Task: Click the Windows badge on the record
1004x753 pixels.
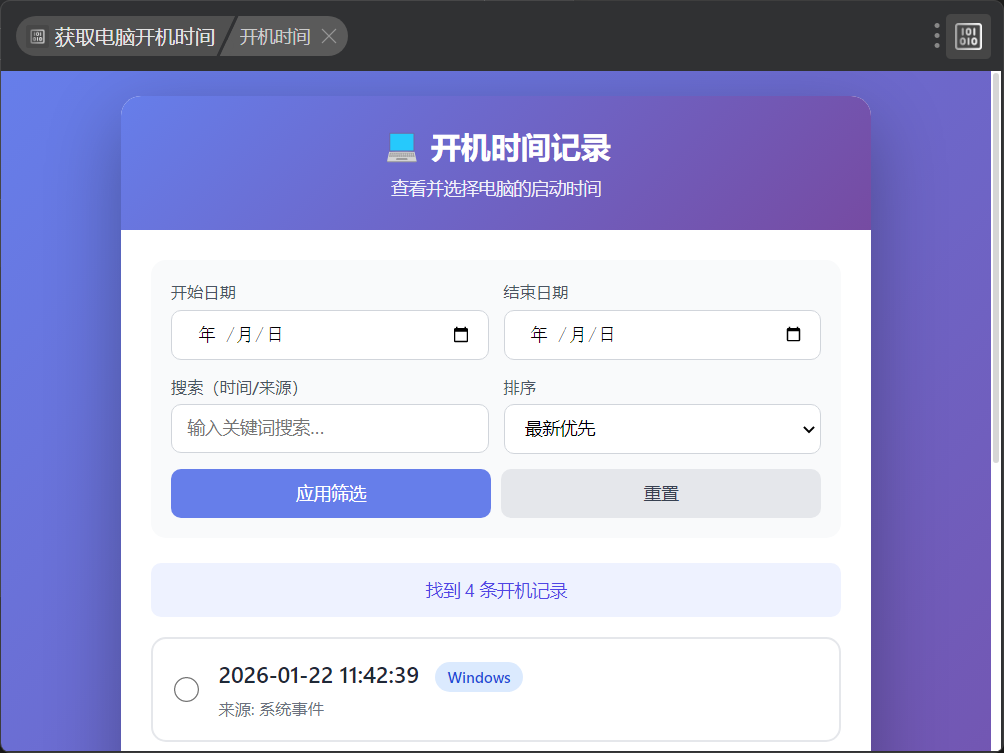Action: click(x=479, y=678)
